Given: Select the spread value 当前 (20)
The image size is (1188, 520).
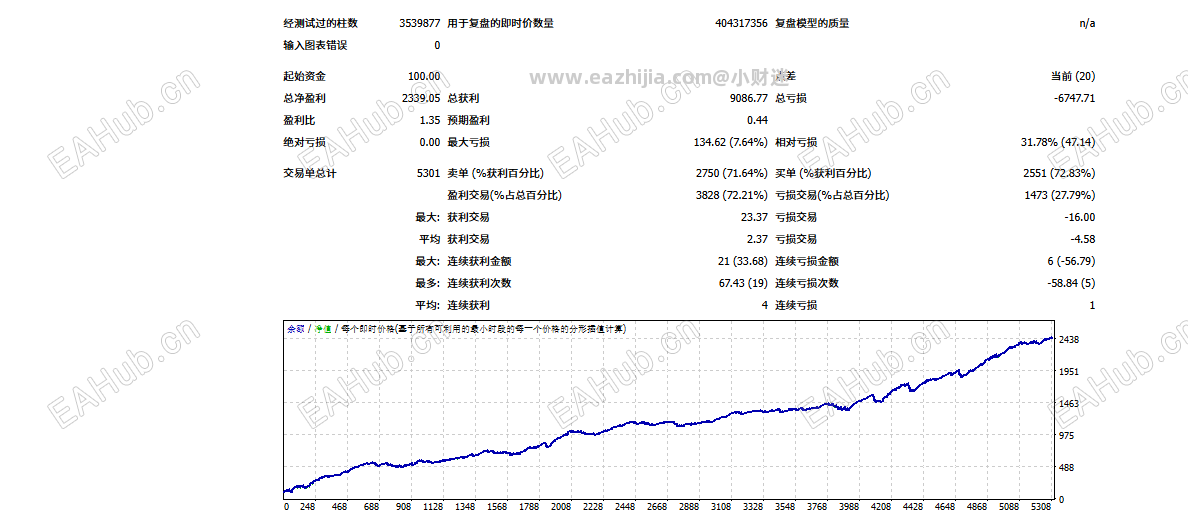Looking at the screenshot, I should pos(1073,77).
